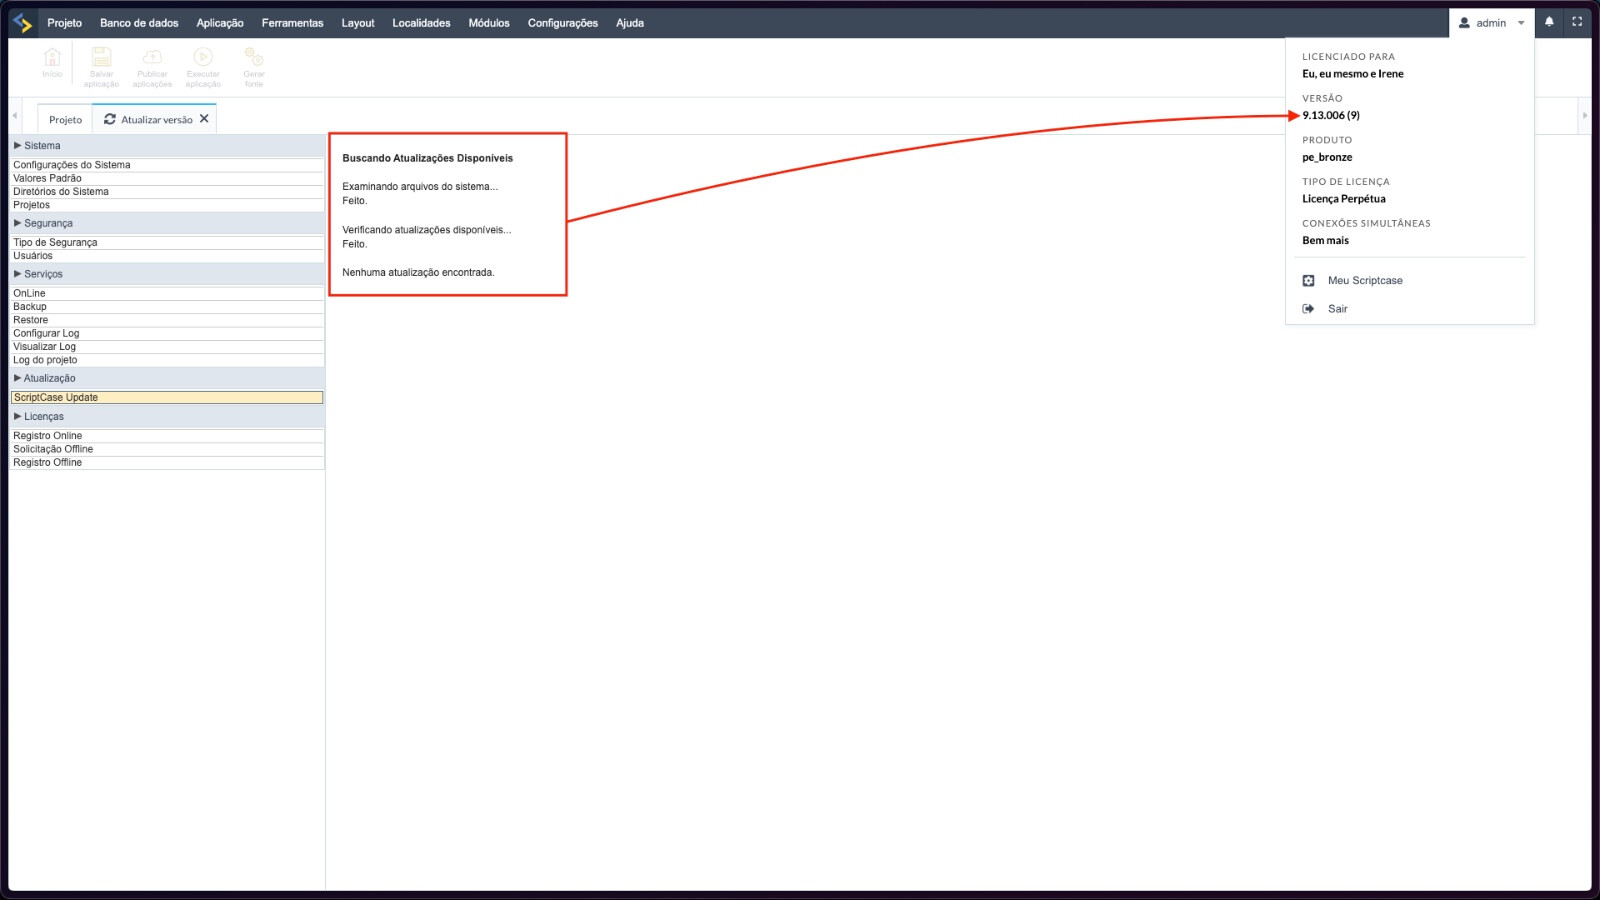1600x900 pixels.
Task: Click the Publicar aplicações cloud icon
Action: coord(152,59)
